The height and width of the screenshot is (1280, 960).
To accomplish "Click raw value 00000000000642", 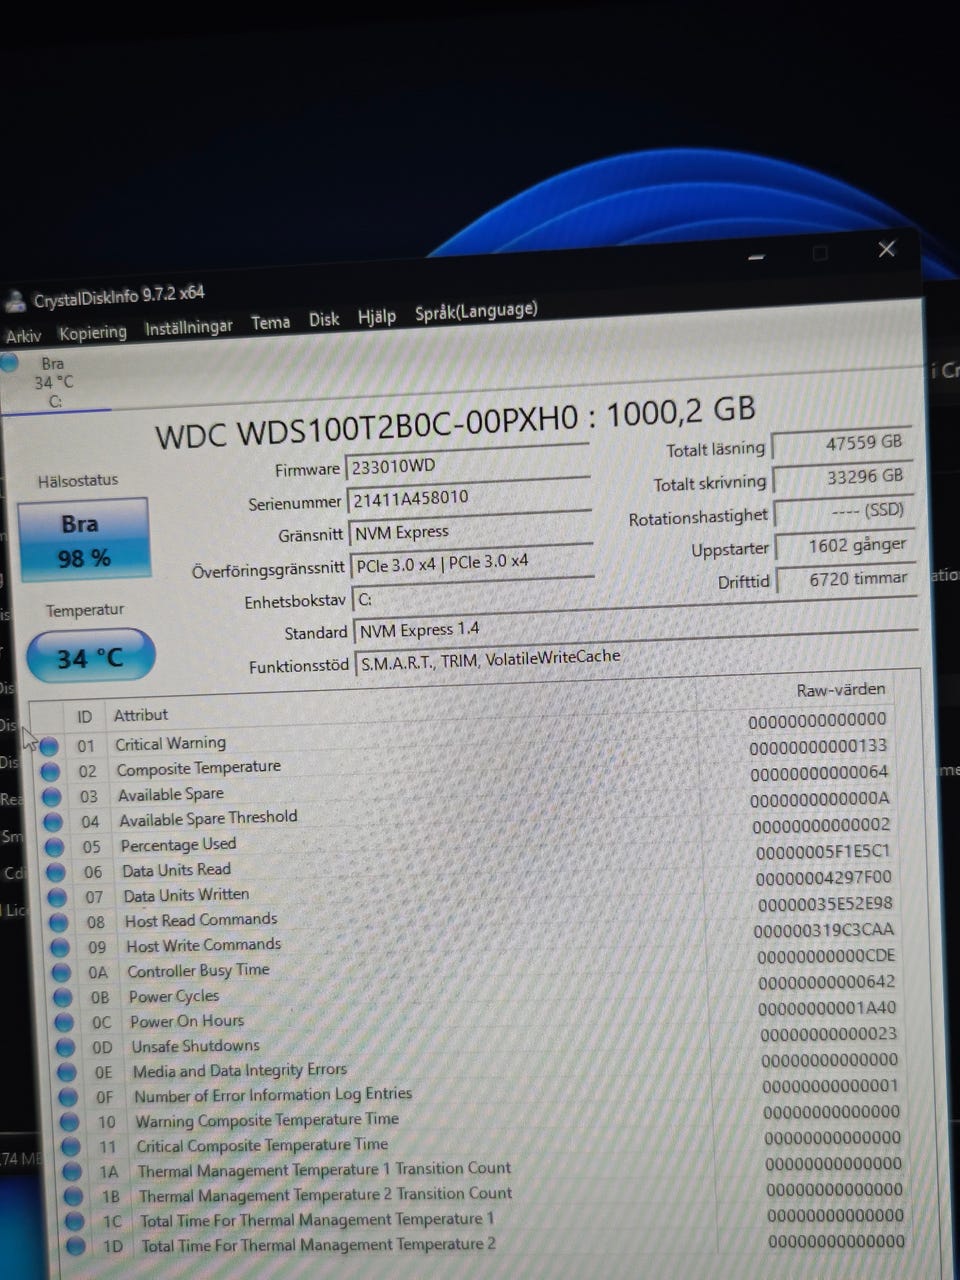I will click(826, 981).
